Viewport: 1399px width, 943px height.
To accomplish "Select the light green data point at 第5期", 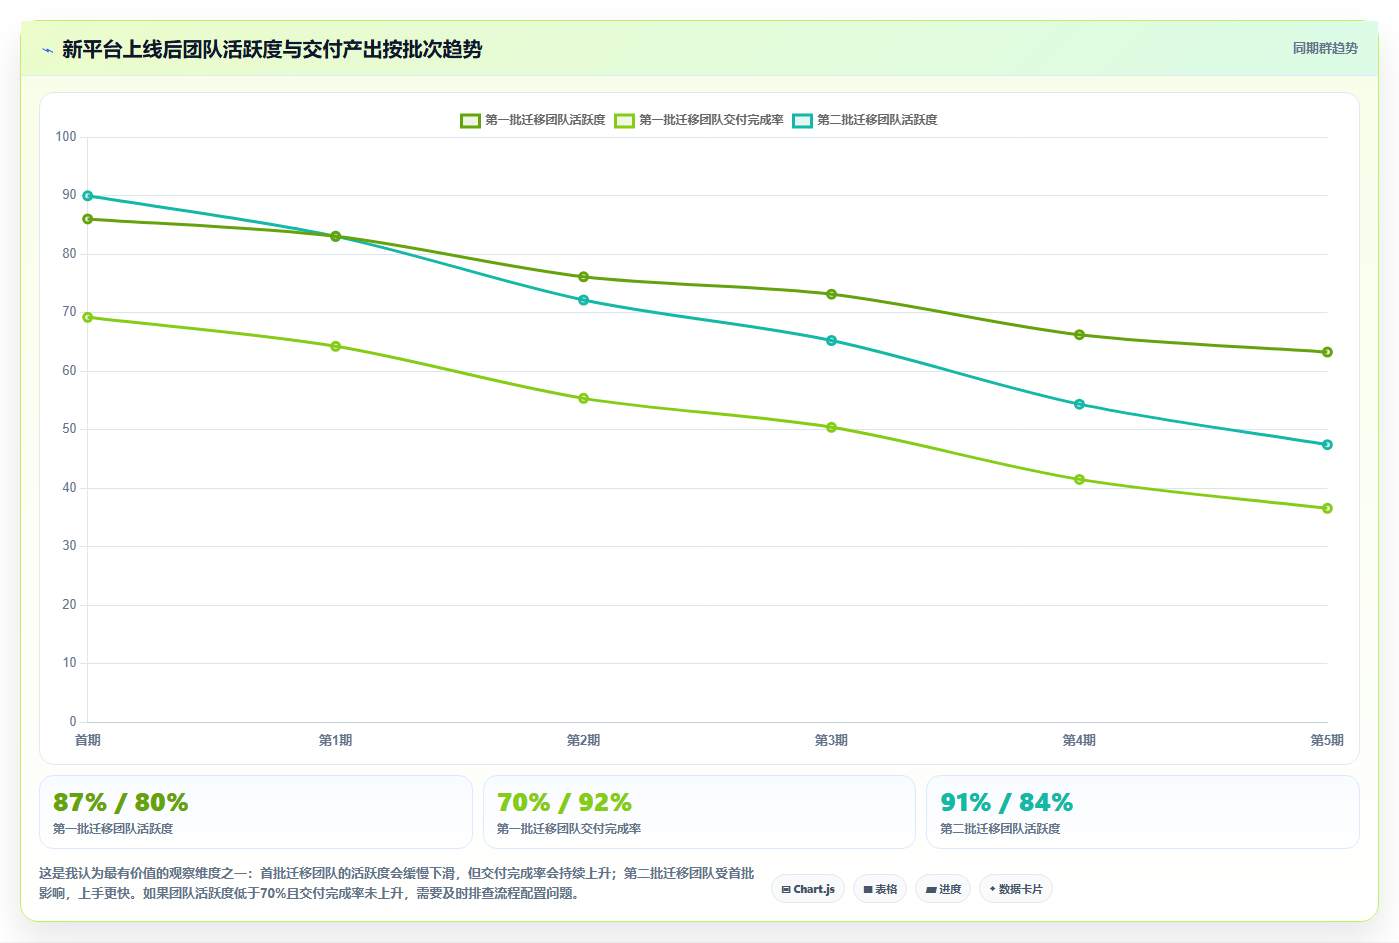I will coord(1328,508).
